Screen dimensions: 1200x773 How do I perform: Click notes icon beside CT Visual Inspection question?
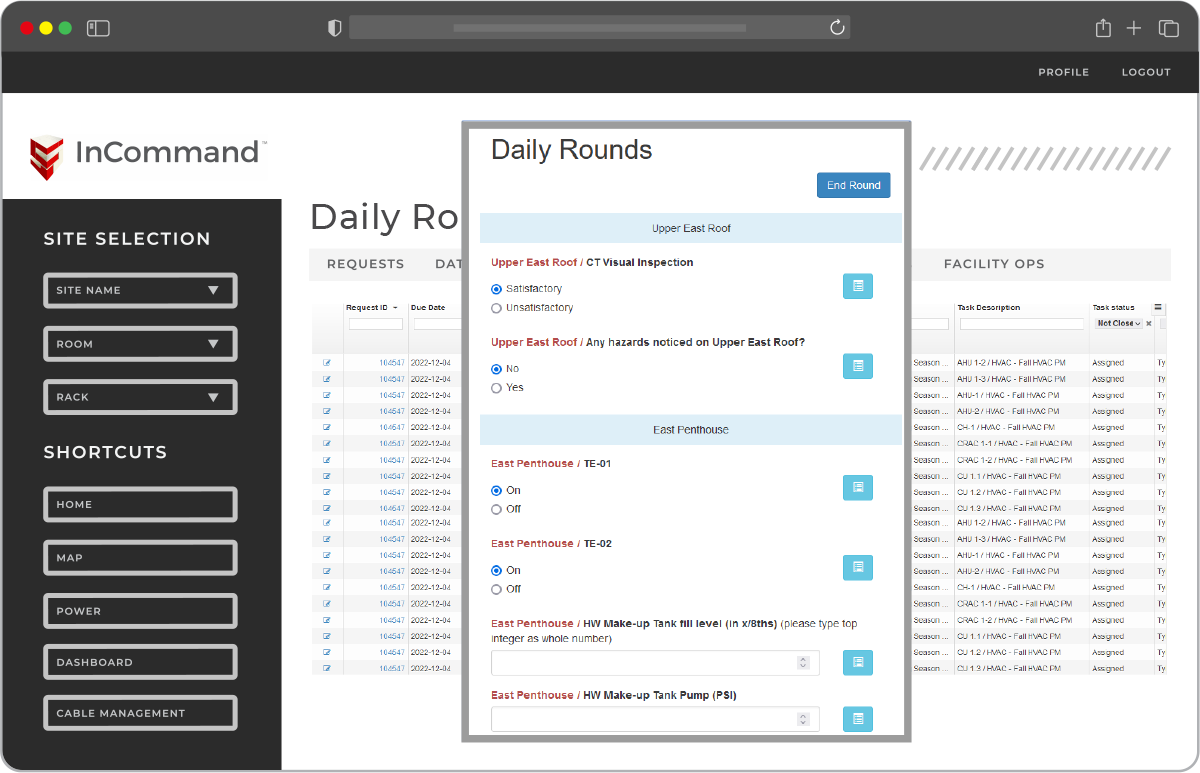tap(857, 286)
